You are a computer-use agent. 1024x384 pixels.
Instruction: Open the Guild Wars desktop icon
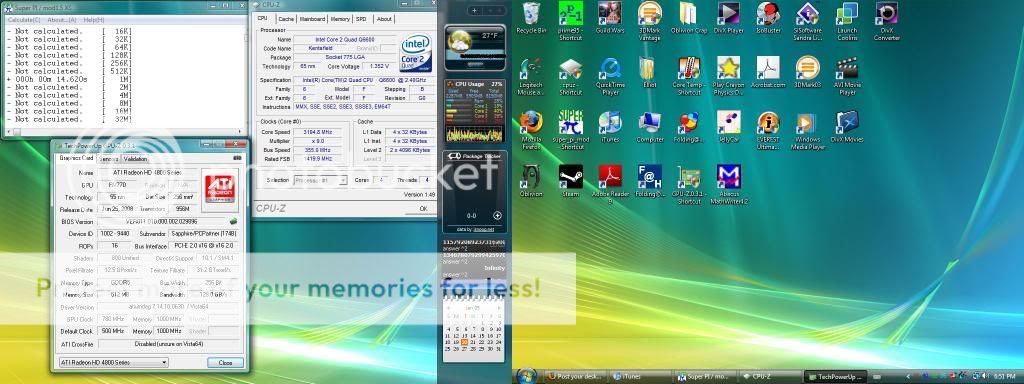pyautogui.click(x=610, y=18)
